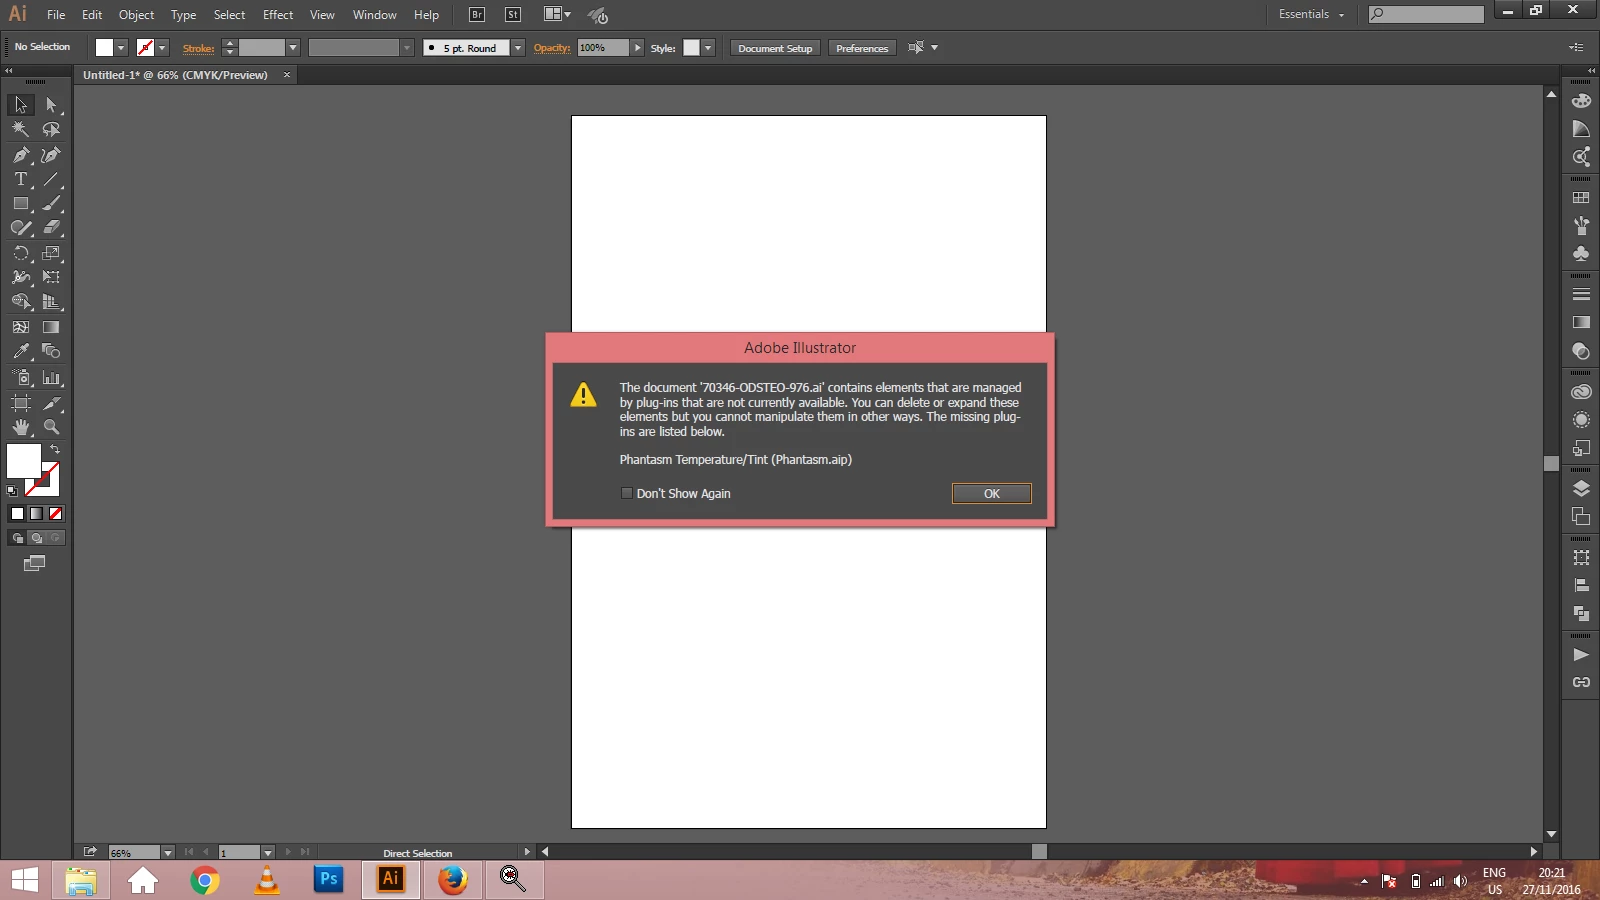Select the Rotate tool

(21, 253)
